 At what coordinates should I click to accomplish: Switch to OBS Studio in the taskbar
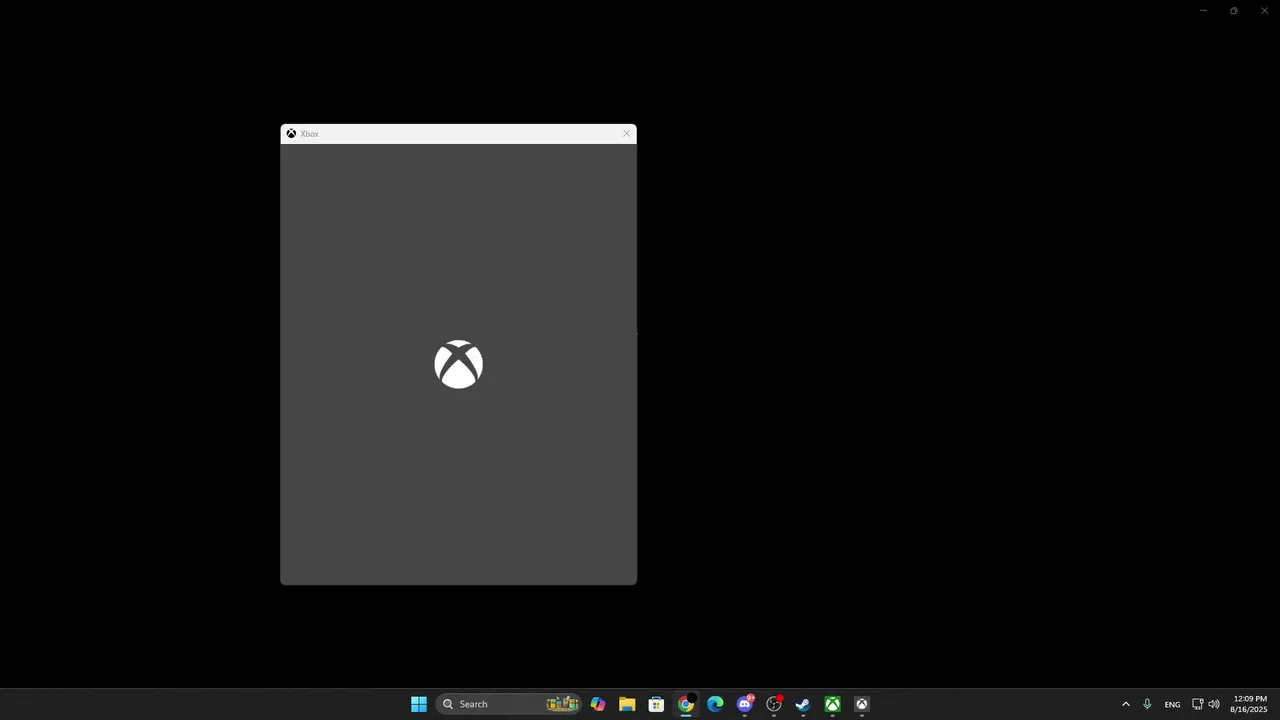(774, 704)
